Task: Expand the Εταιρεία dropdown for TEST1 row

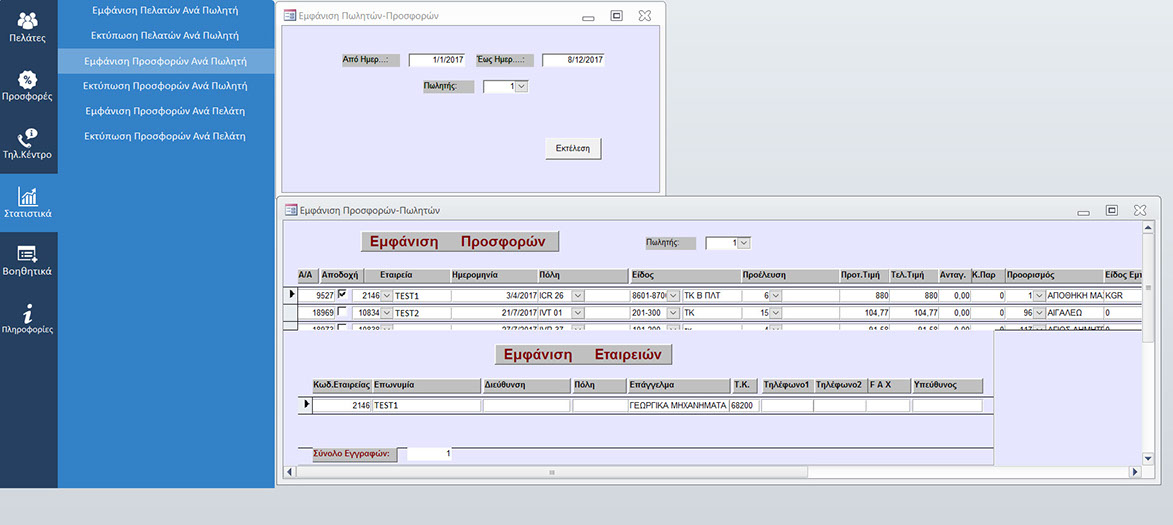Action: [x=387, y=296]
